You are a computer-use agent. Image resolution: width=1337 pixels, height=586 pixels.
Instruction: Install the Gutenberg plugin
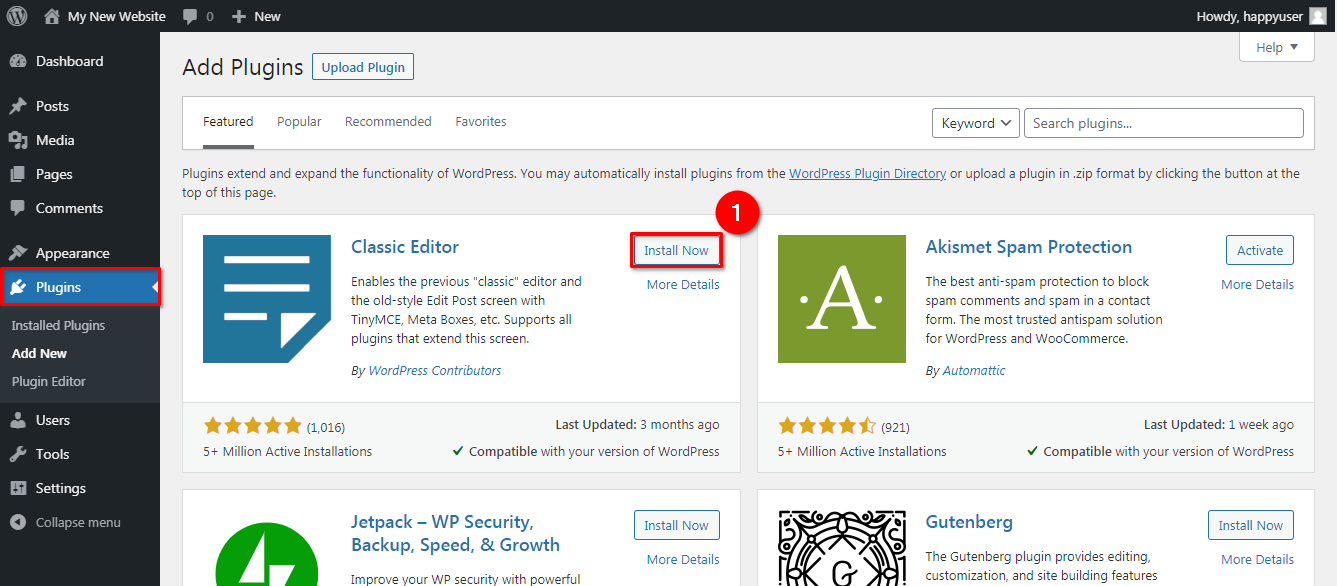(x=1251, y=525)
